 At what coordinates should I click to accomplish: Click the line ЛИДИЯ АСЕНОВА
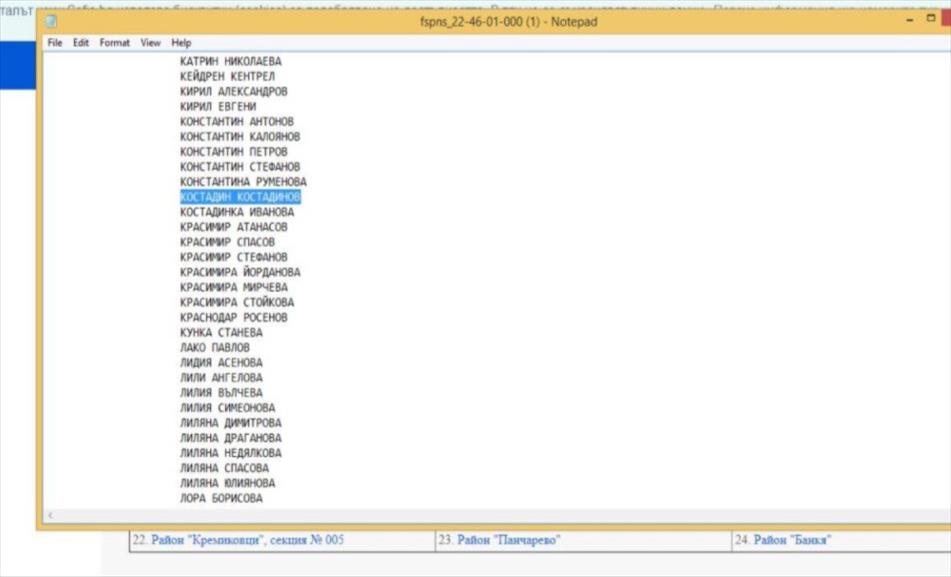[221, 363]
